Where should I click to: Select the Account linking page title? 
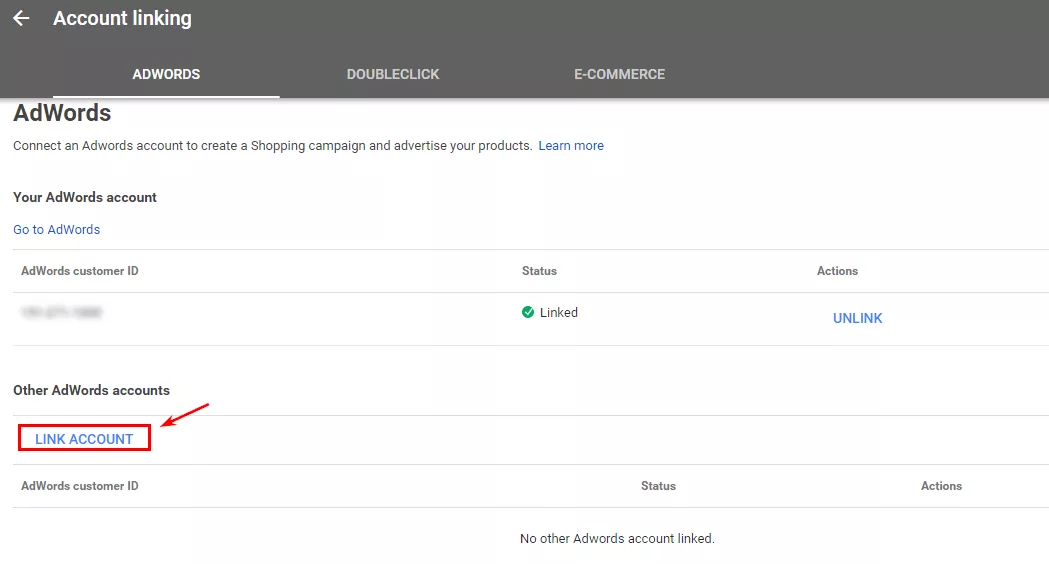coord(122,18)
